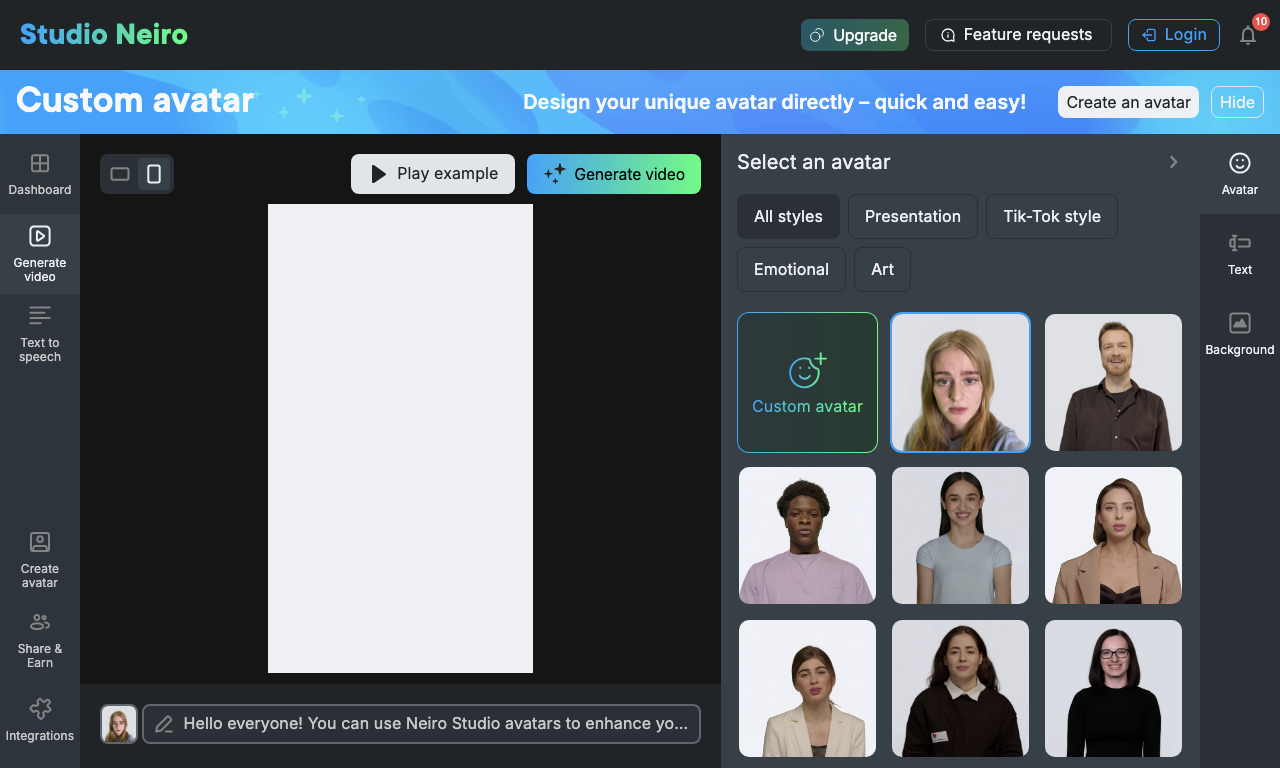The width and height of the screenshot is (1280, 768).
Task: Select the woman in cream blazer avatar
Action: tap(807, 688)
